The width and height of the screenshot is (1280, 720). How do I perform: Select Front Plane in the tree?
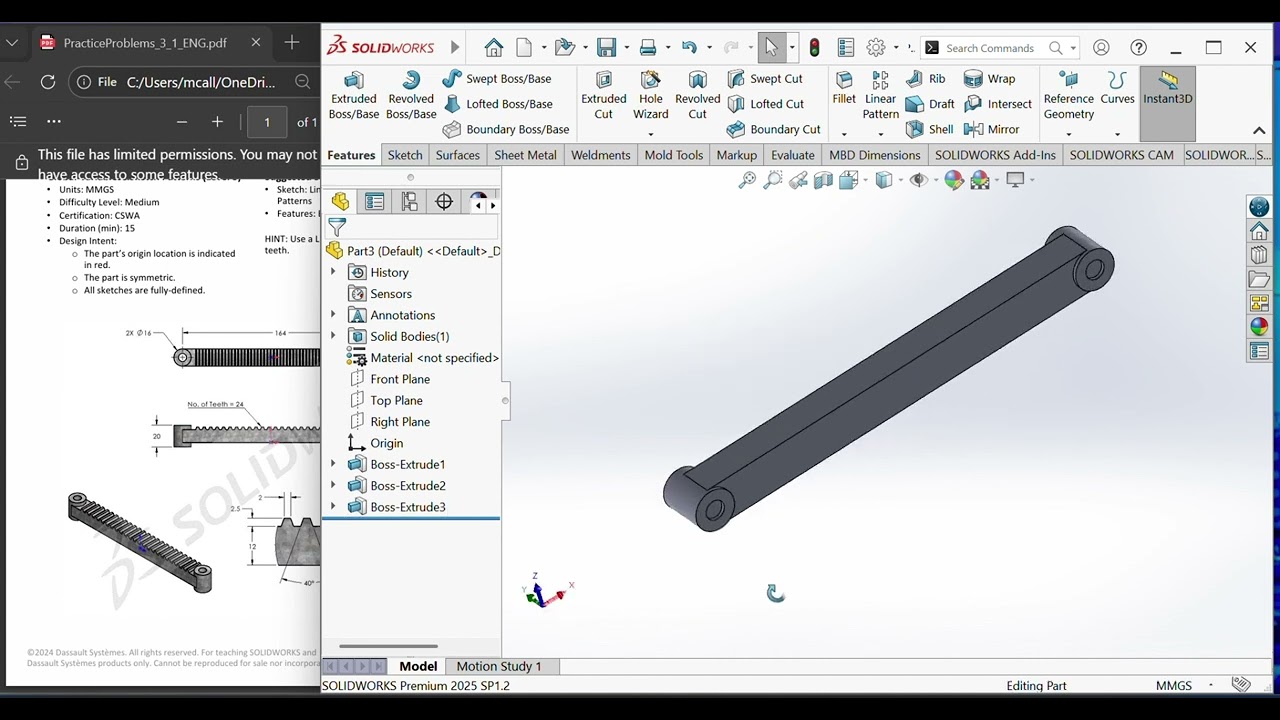(400, 379)
